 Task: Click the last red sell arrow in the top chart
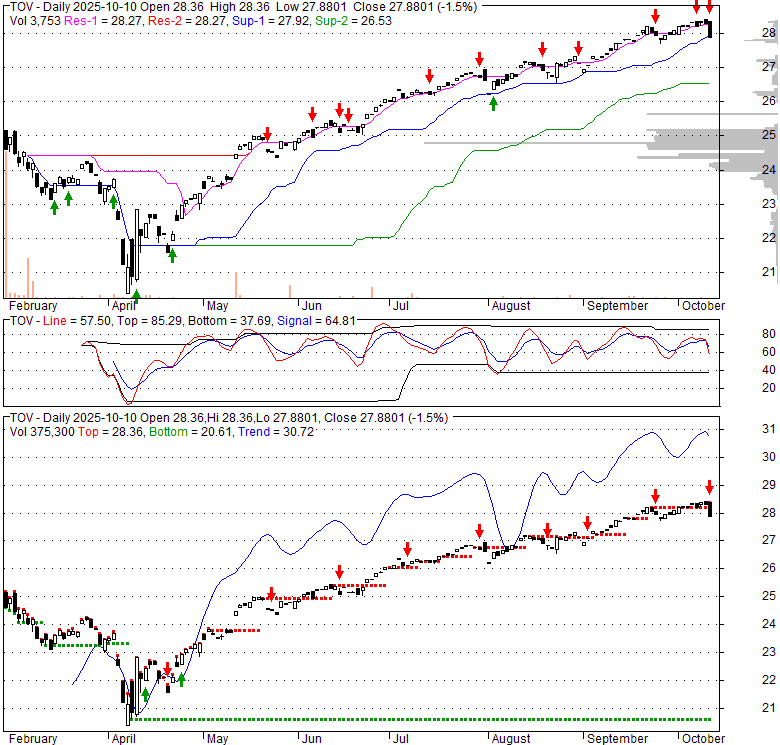coord(709,8)
